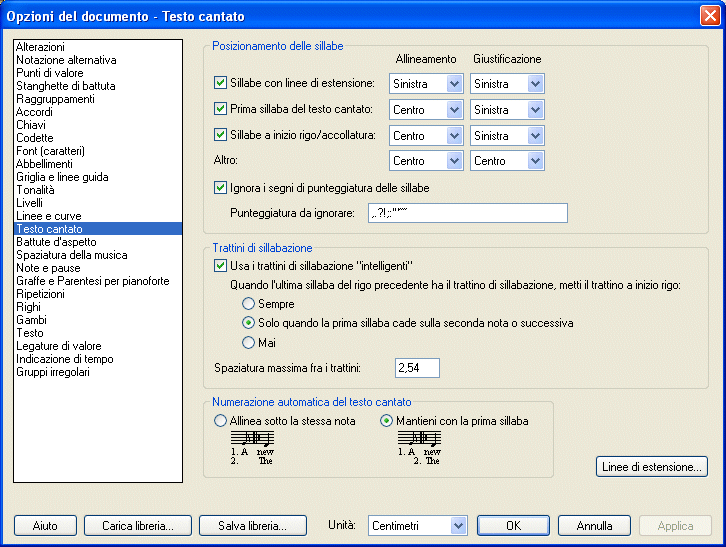Click the 'Punteggiatura da ignorare' text field
Image resolution: width=726 pixels, height=547 pixels.
coord(466,213)
